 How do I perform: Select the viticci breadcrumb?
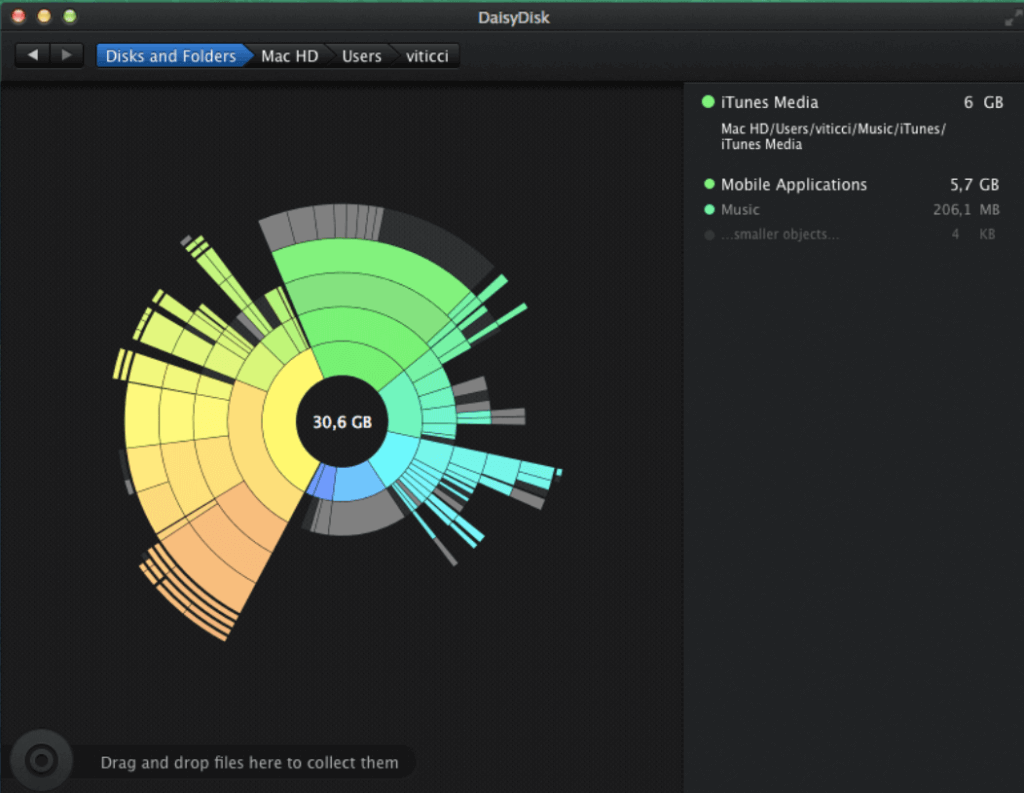[x=427, y=56]
